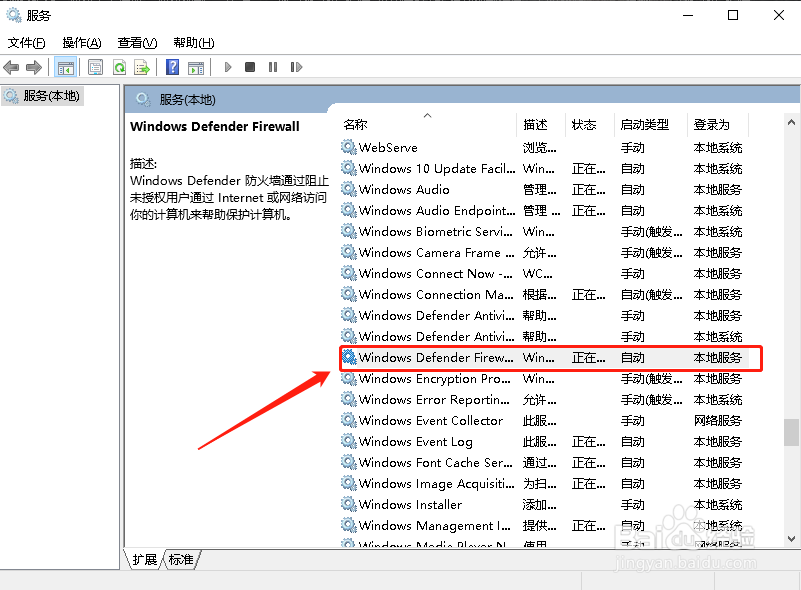Click the Forward navigation arrow
The height and width of the screenshot is (590, 801).
pyautogui.click(x=33, y=67)
